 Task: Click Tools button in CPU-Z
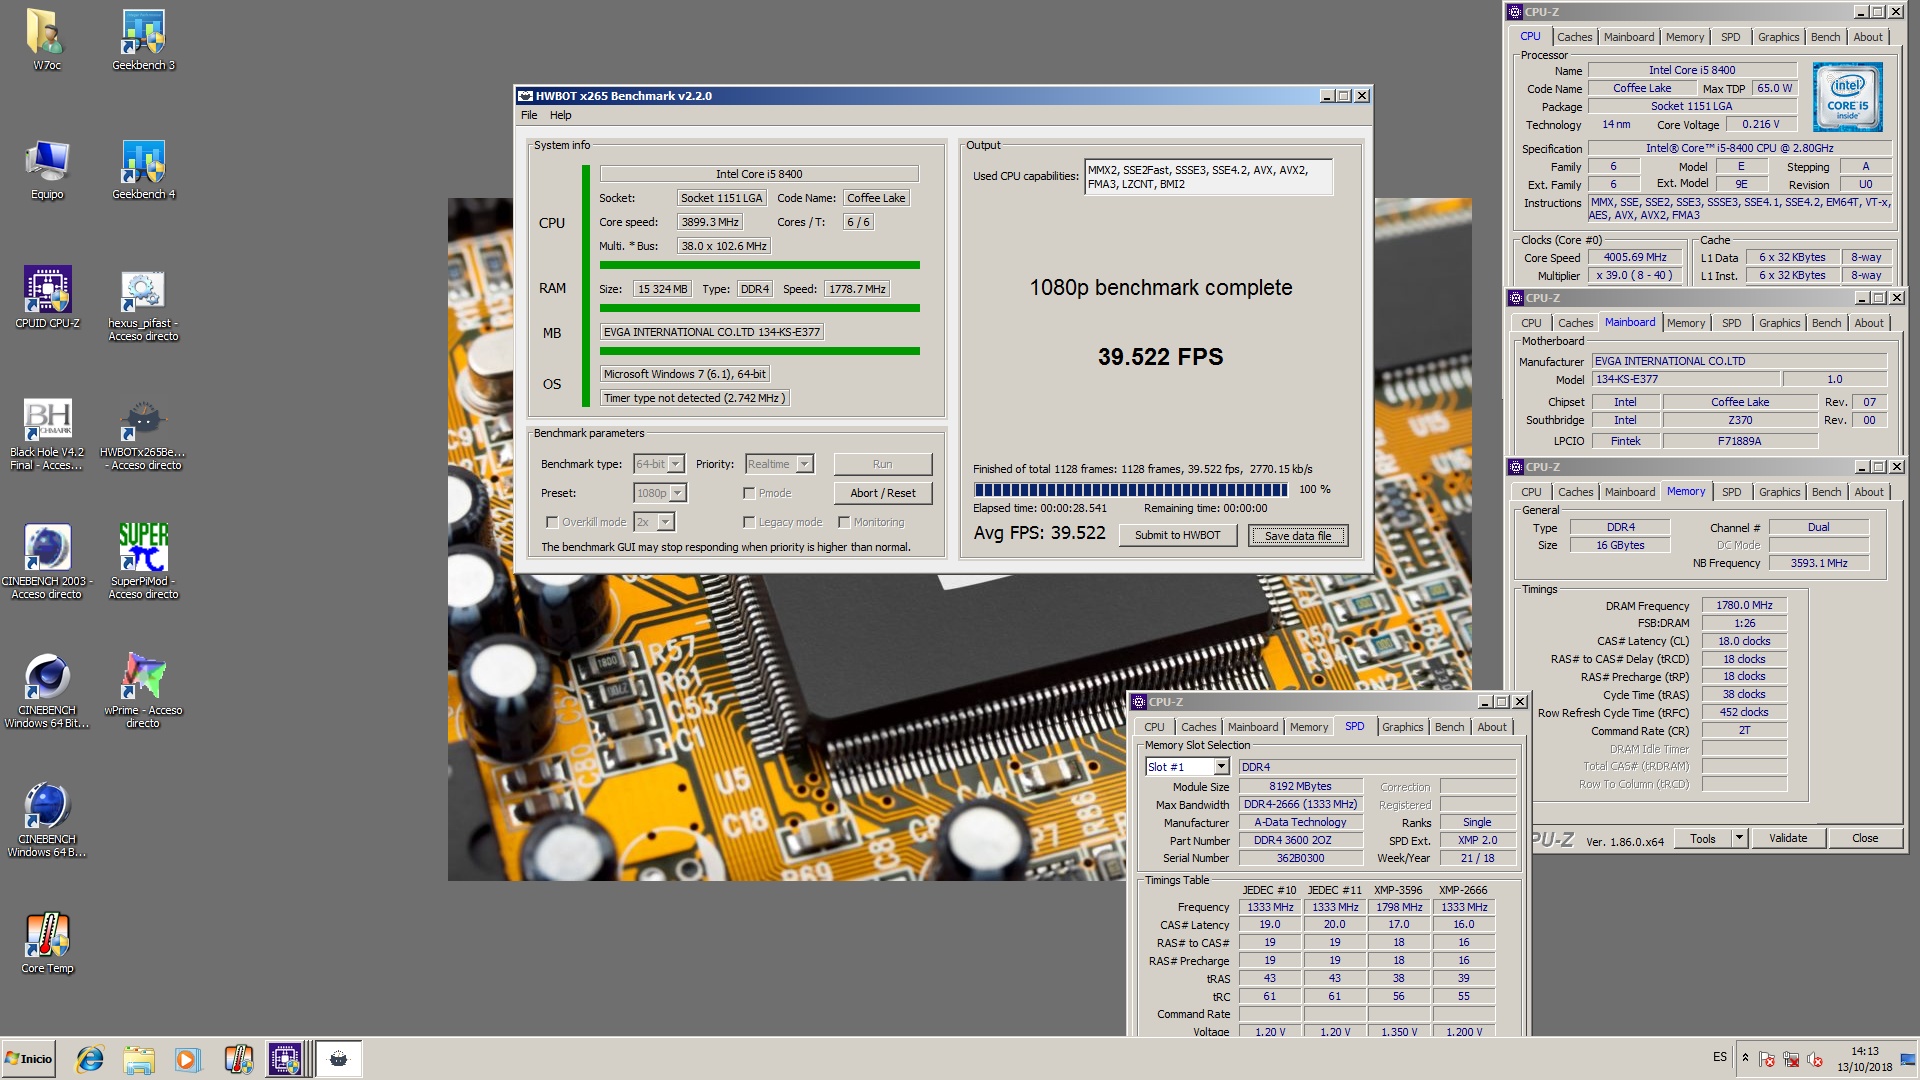pyautogui.click(x=1703, y=838)
